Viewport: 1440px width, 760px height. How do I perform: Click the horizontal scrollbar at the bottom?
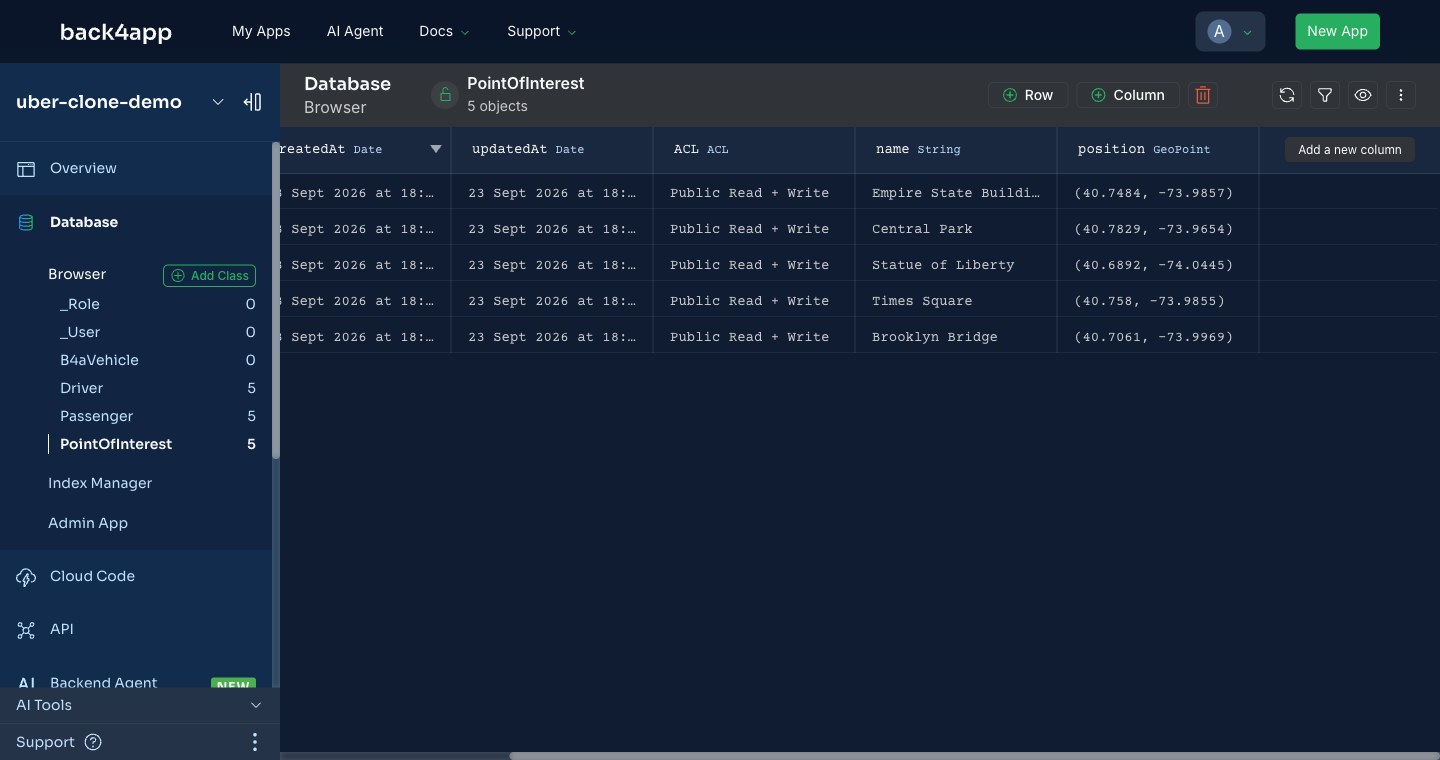pos(974,756)
